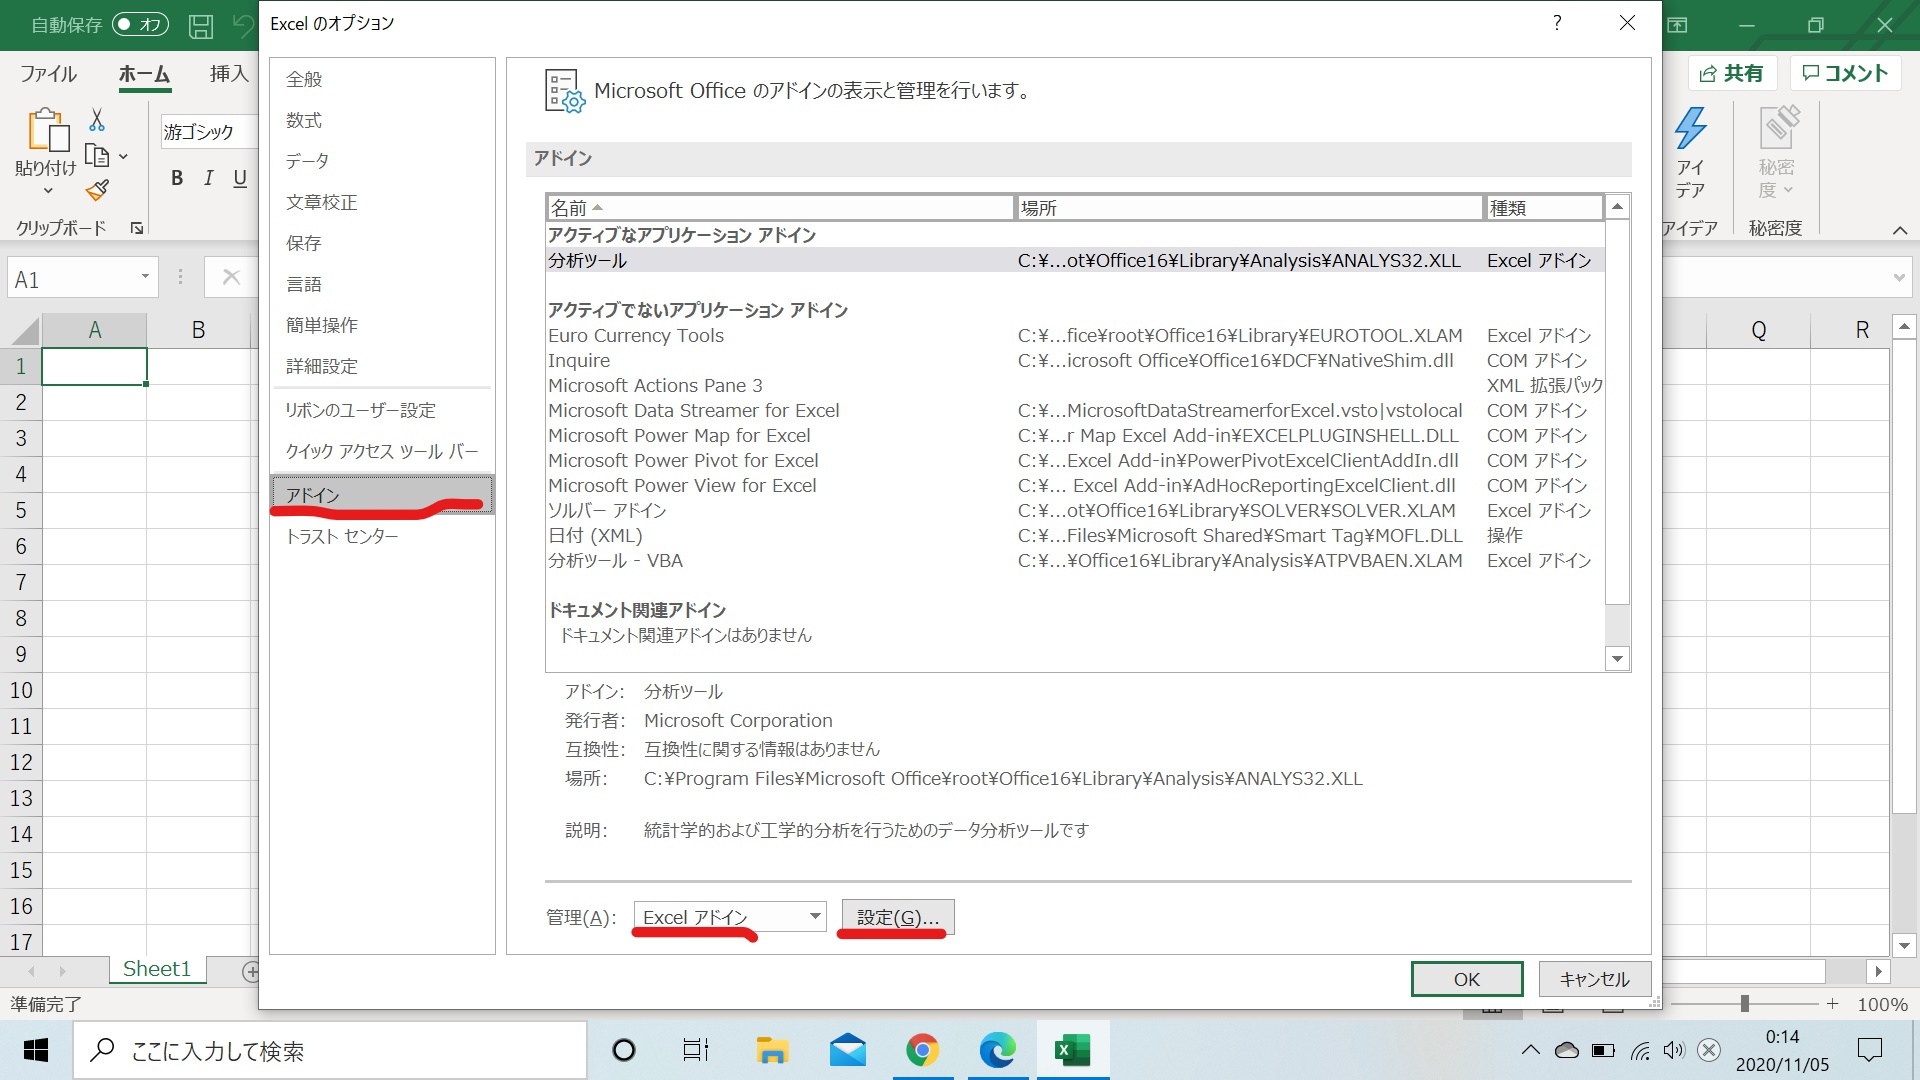This screenshot has height=1080, width=1920.
Task: Click the Paste clipboard icon
Action: point(46,130)
